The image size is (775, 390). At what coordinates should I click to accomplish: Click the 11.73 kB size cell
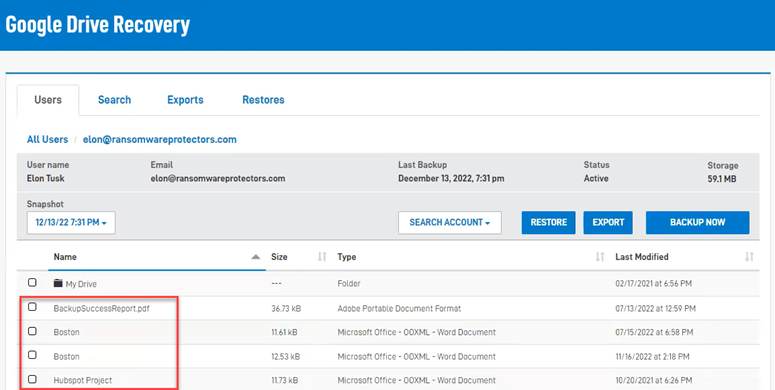(285, 380)
